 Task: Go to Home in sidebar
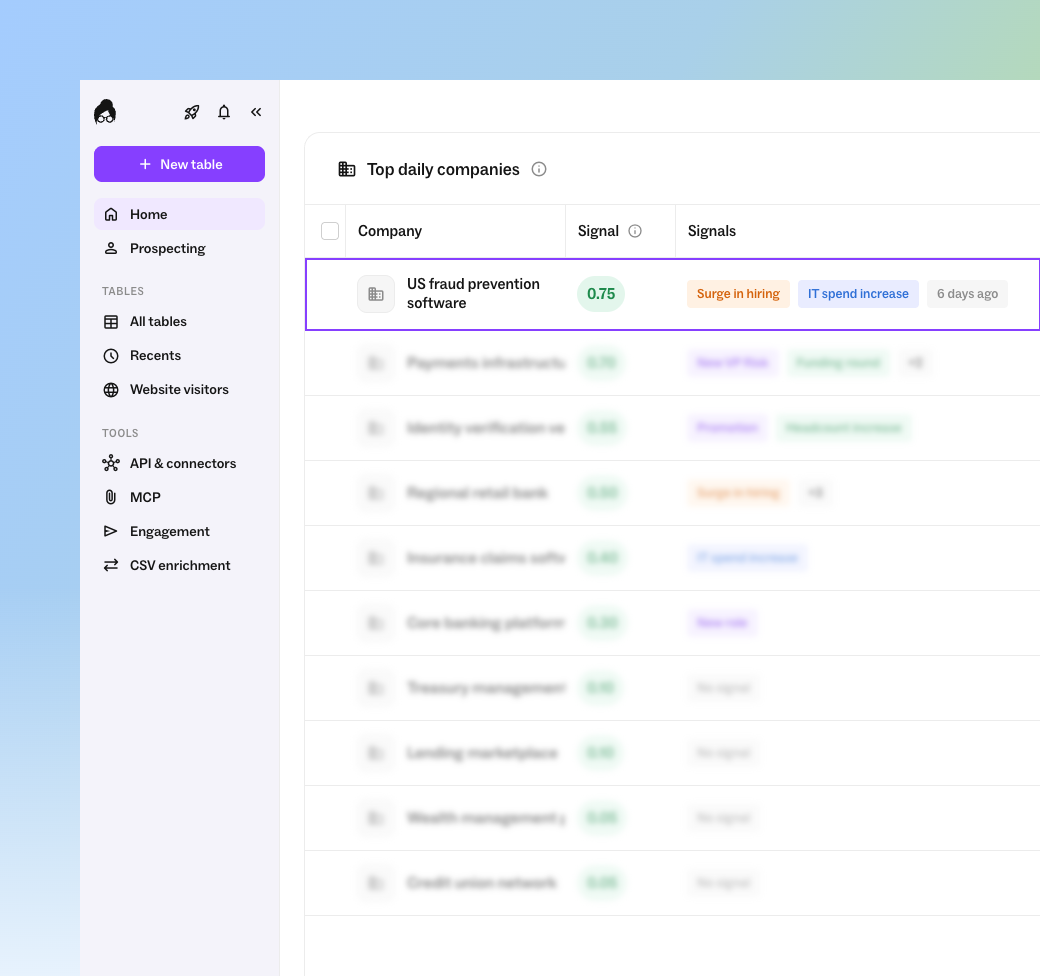pos(180,214)
